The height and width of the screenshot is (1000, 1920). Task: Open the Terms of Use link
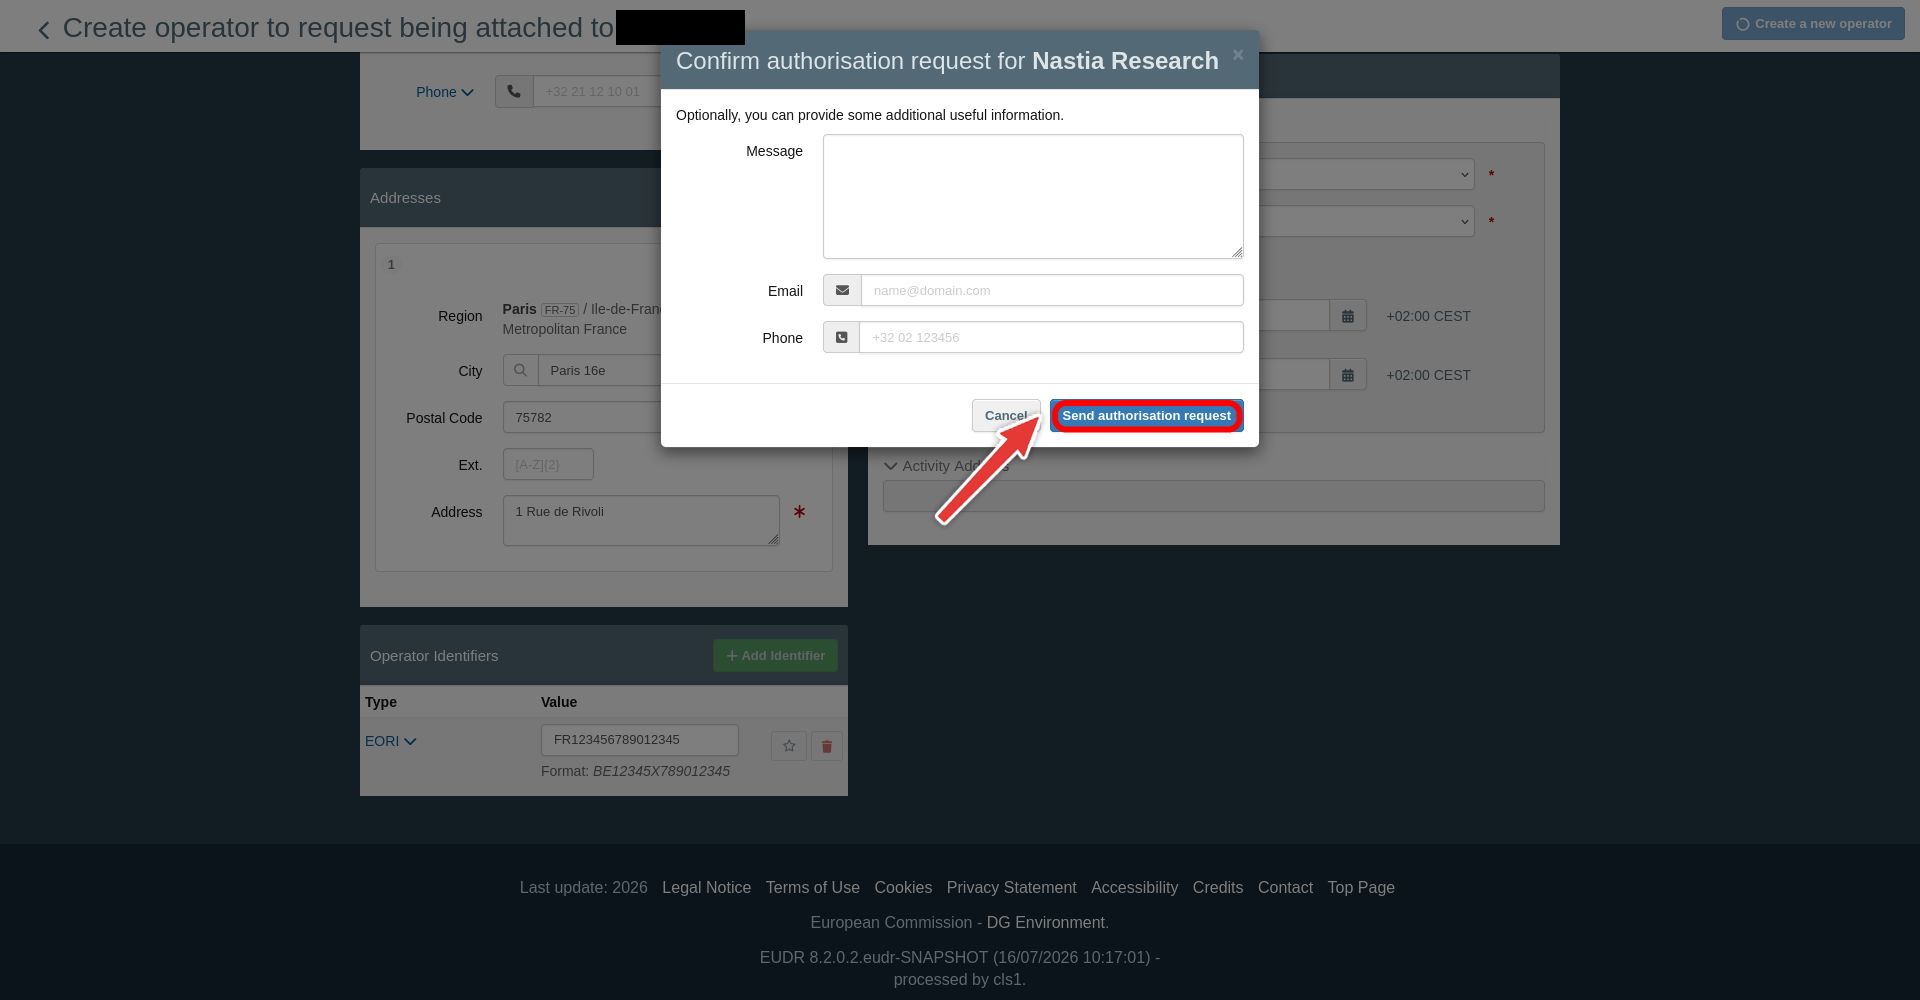coord(812,887)
